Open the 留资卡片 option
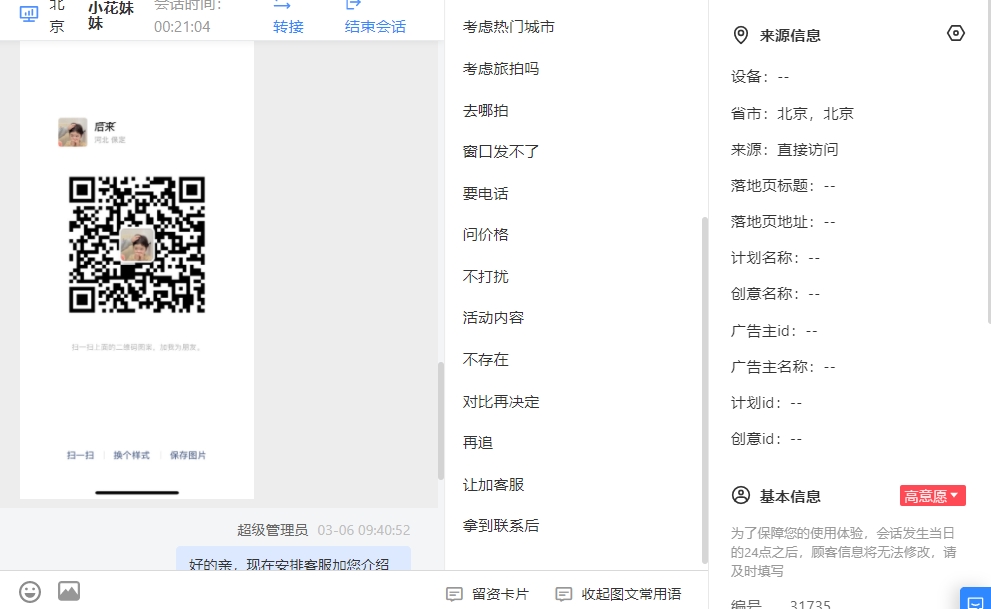 pyautogui.click(x=487, y=594)
